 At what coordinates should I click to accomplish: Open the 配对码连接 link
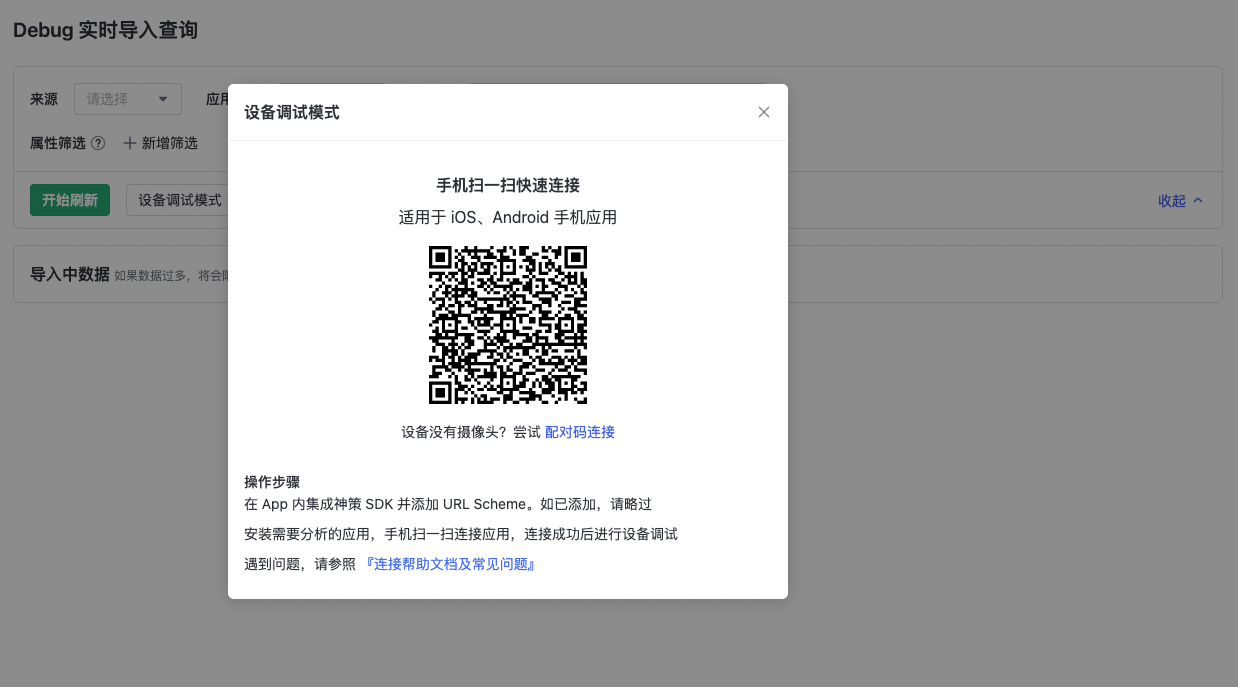click(x=580, y=432)
